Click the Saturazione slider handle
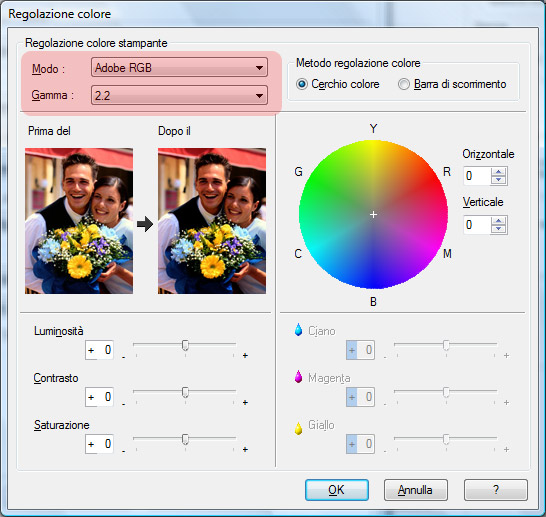 (x=186, y=439)
